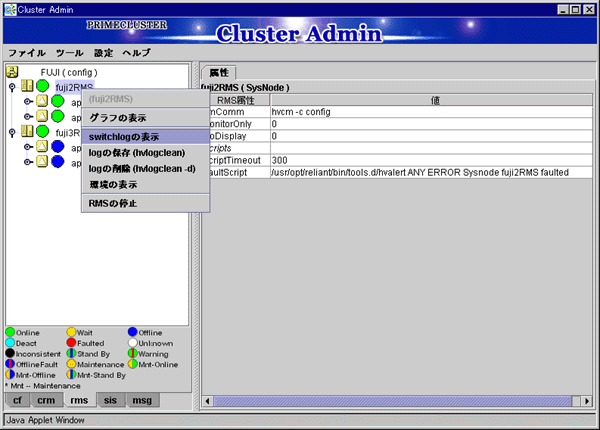The width and height of the screenshot is (600, 430).
Task: Select the ScriptTimeout value 300 cell
Action: pos(431,160)
